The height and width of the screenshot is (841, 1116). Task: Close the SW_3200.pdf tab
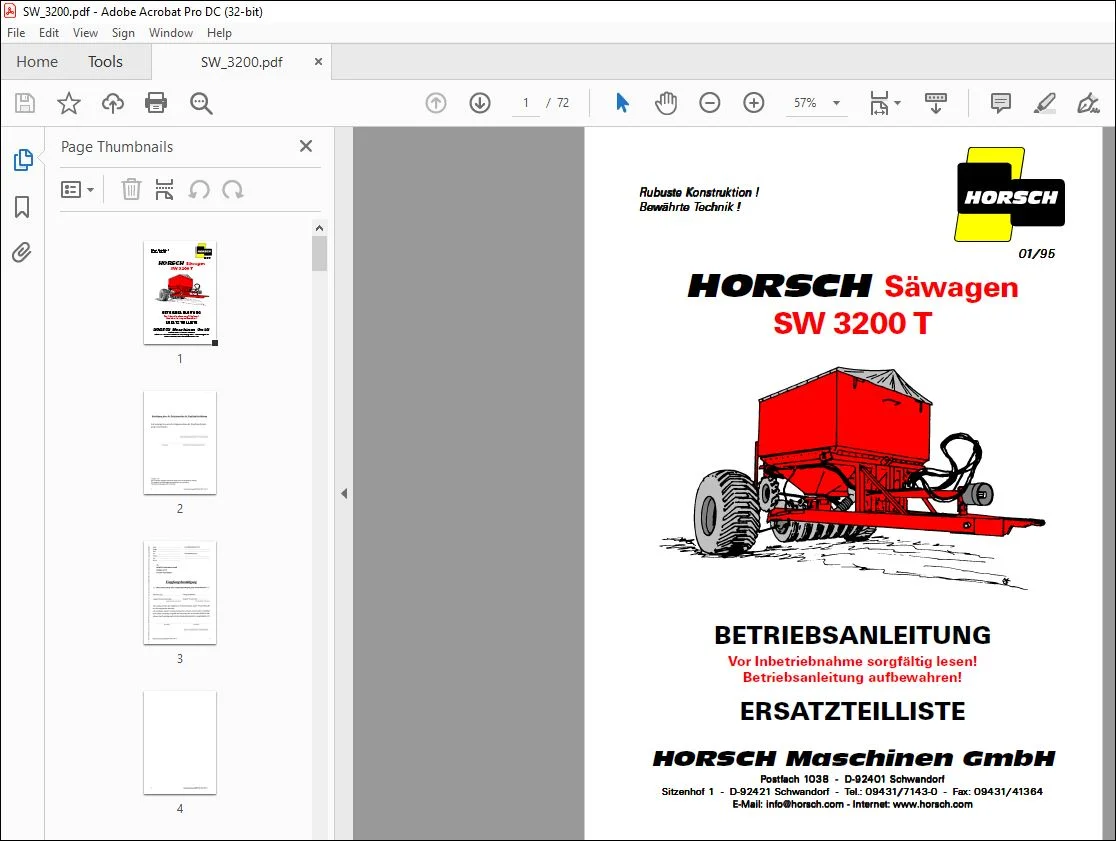pos(318,62)
